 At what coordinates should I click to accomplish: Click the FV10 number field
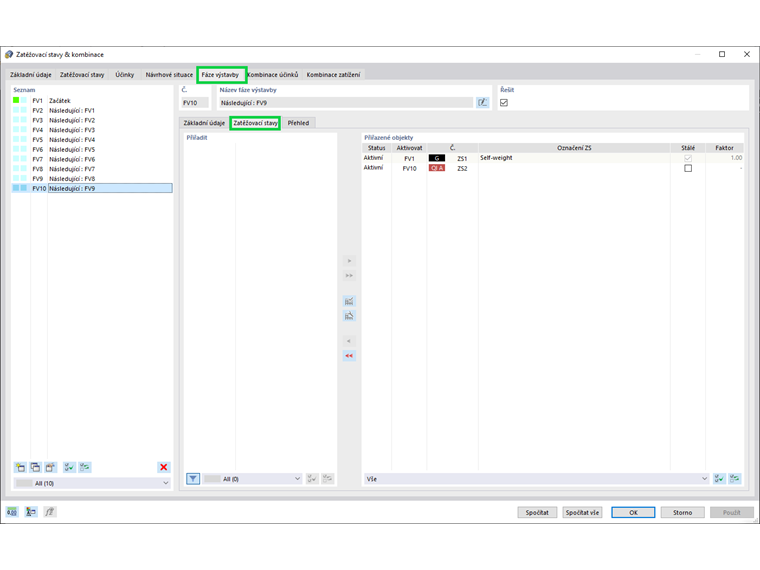click(195, 103)
